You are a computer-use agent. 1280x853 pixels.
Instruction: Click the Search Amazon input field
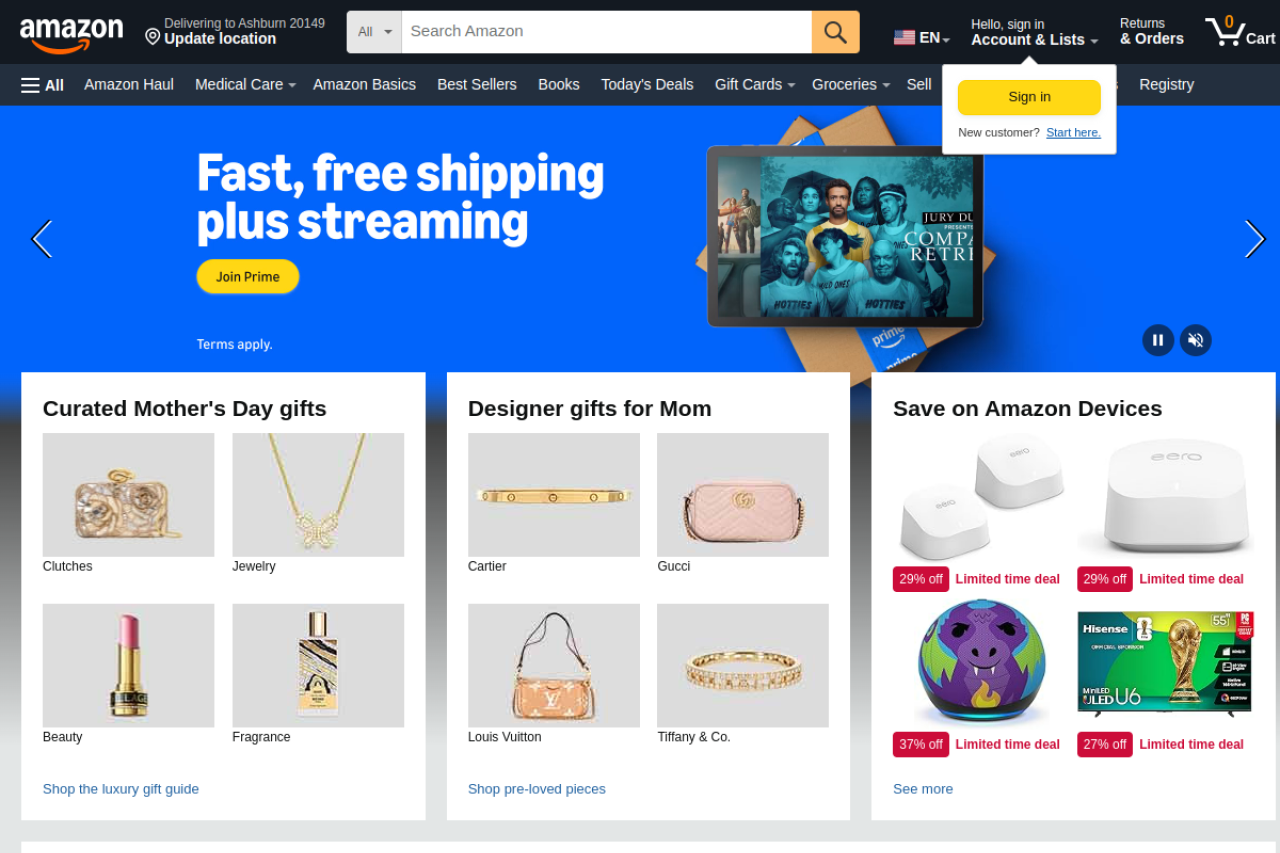click(x=607, y=32)
